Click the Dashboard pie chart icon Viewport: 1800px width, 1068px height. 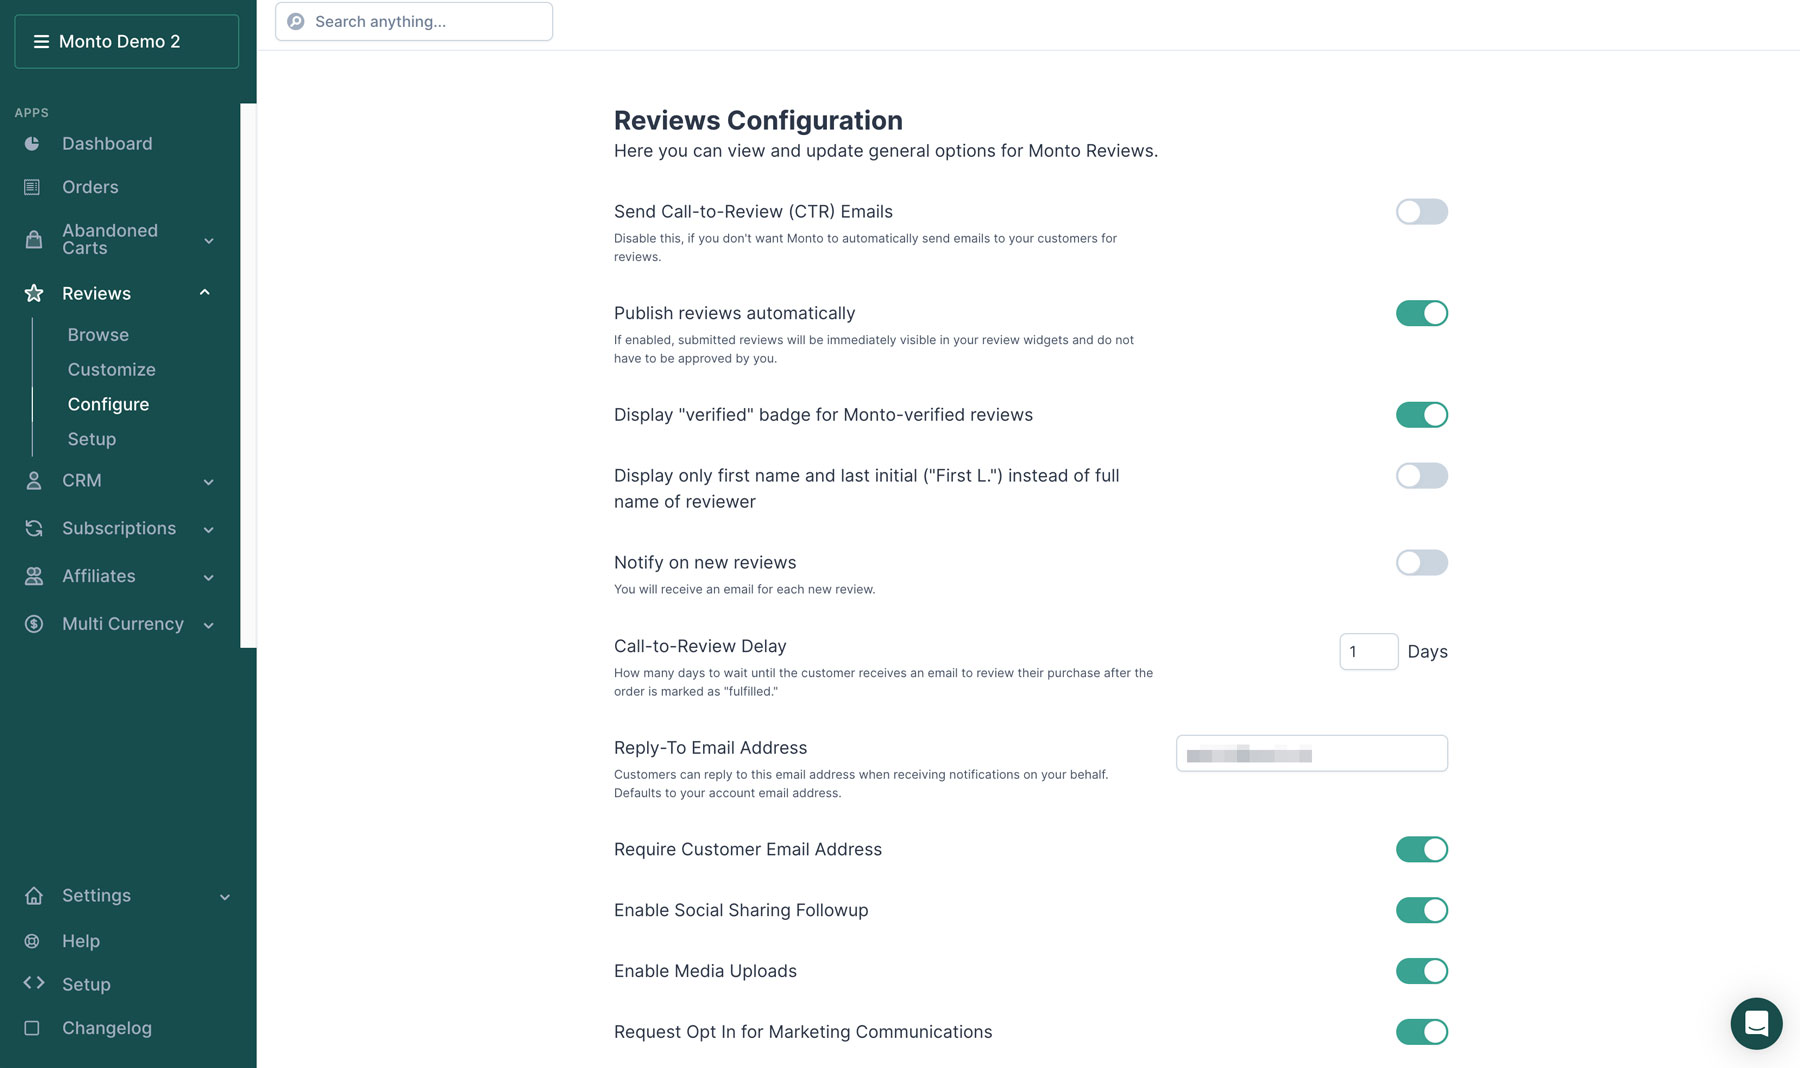point(32,144)
